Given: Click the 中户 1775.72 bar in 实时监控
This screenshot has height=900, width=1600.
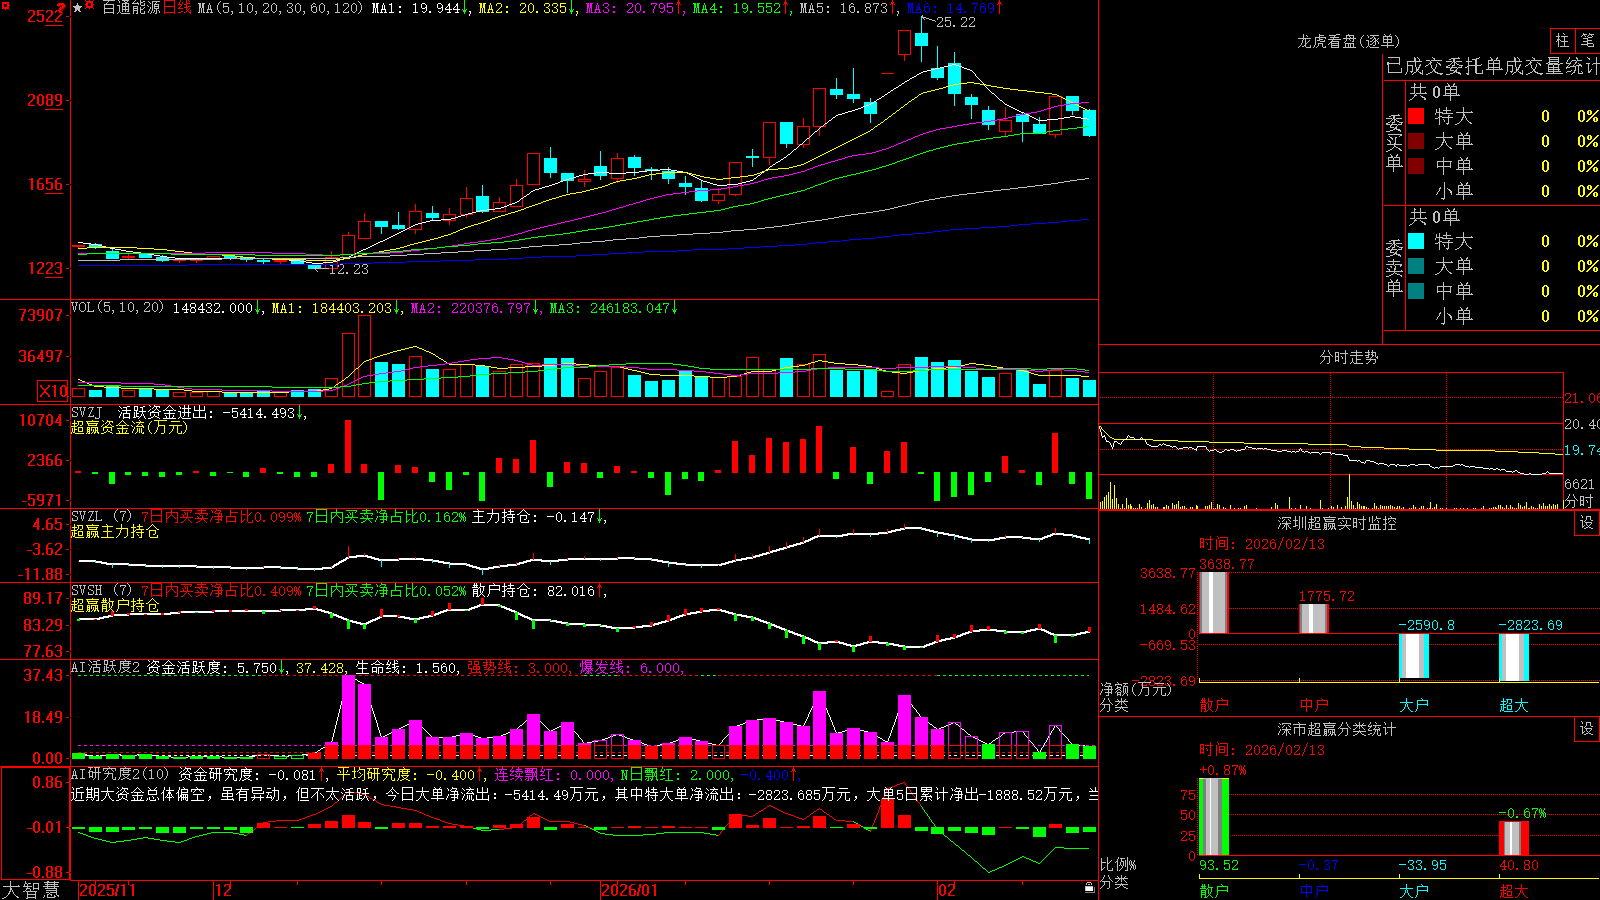Looking at the screenshot, I should click(x=1314, y=619).
